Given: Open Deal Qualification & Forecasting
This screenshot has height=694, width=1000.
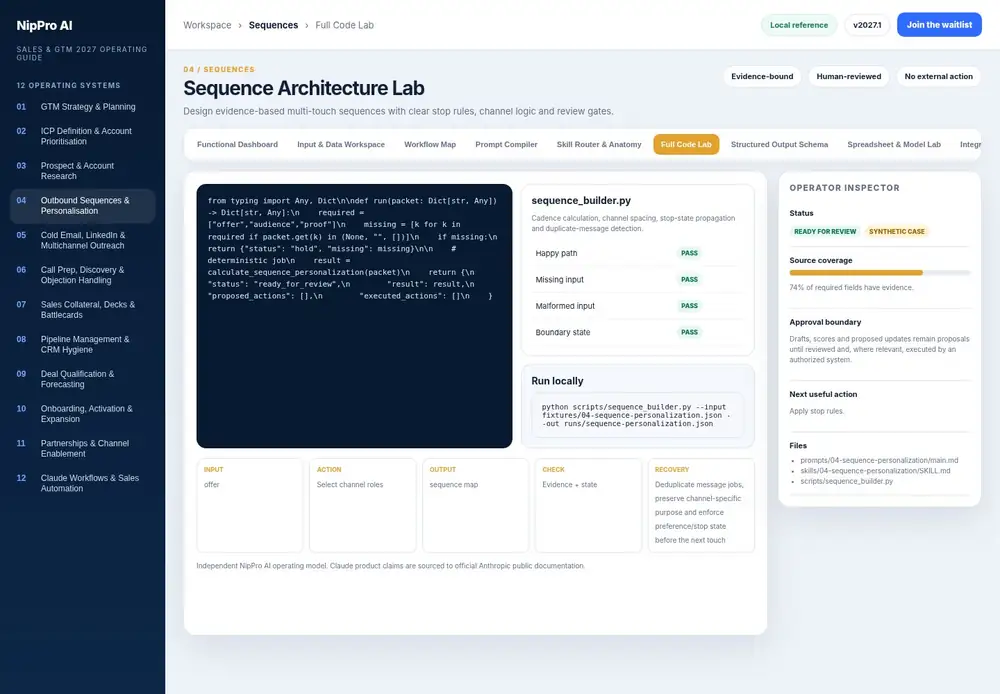Looking at the screenshot, I should pos(82,379).
